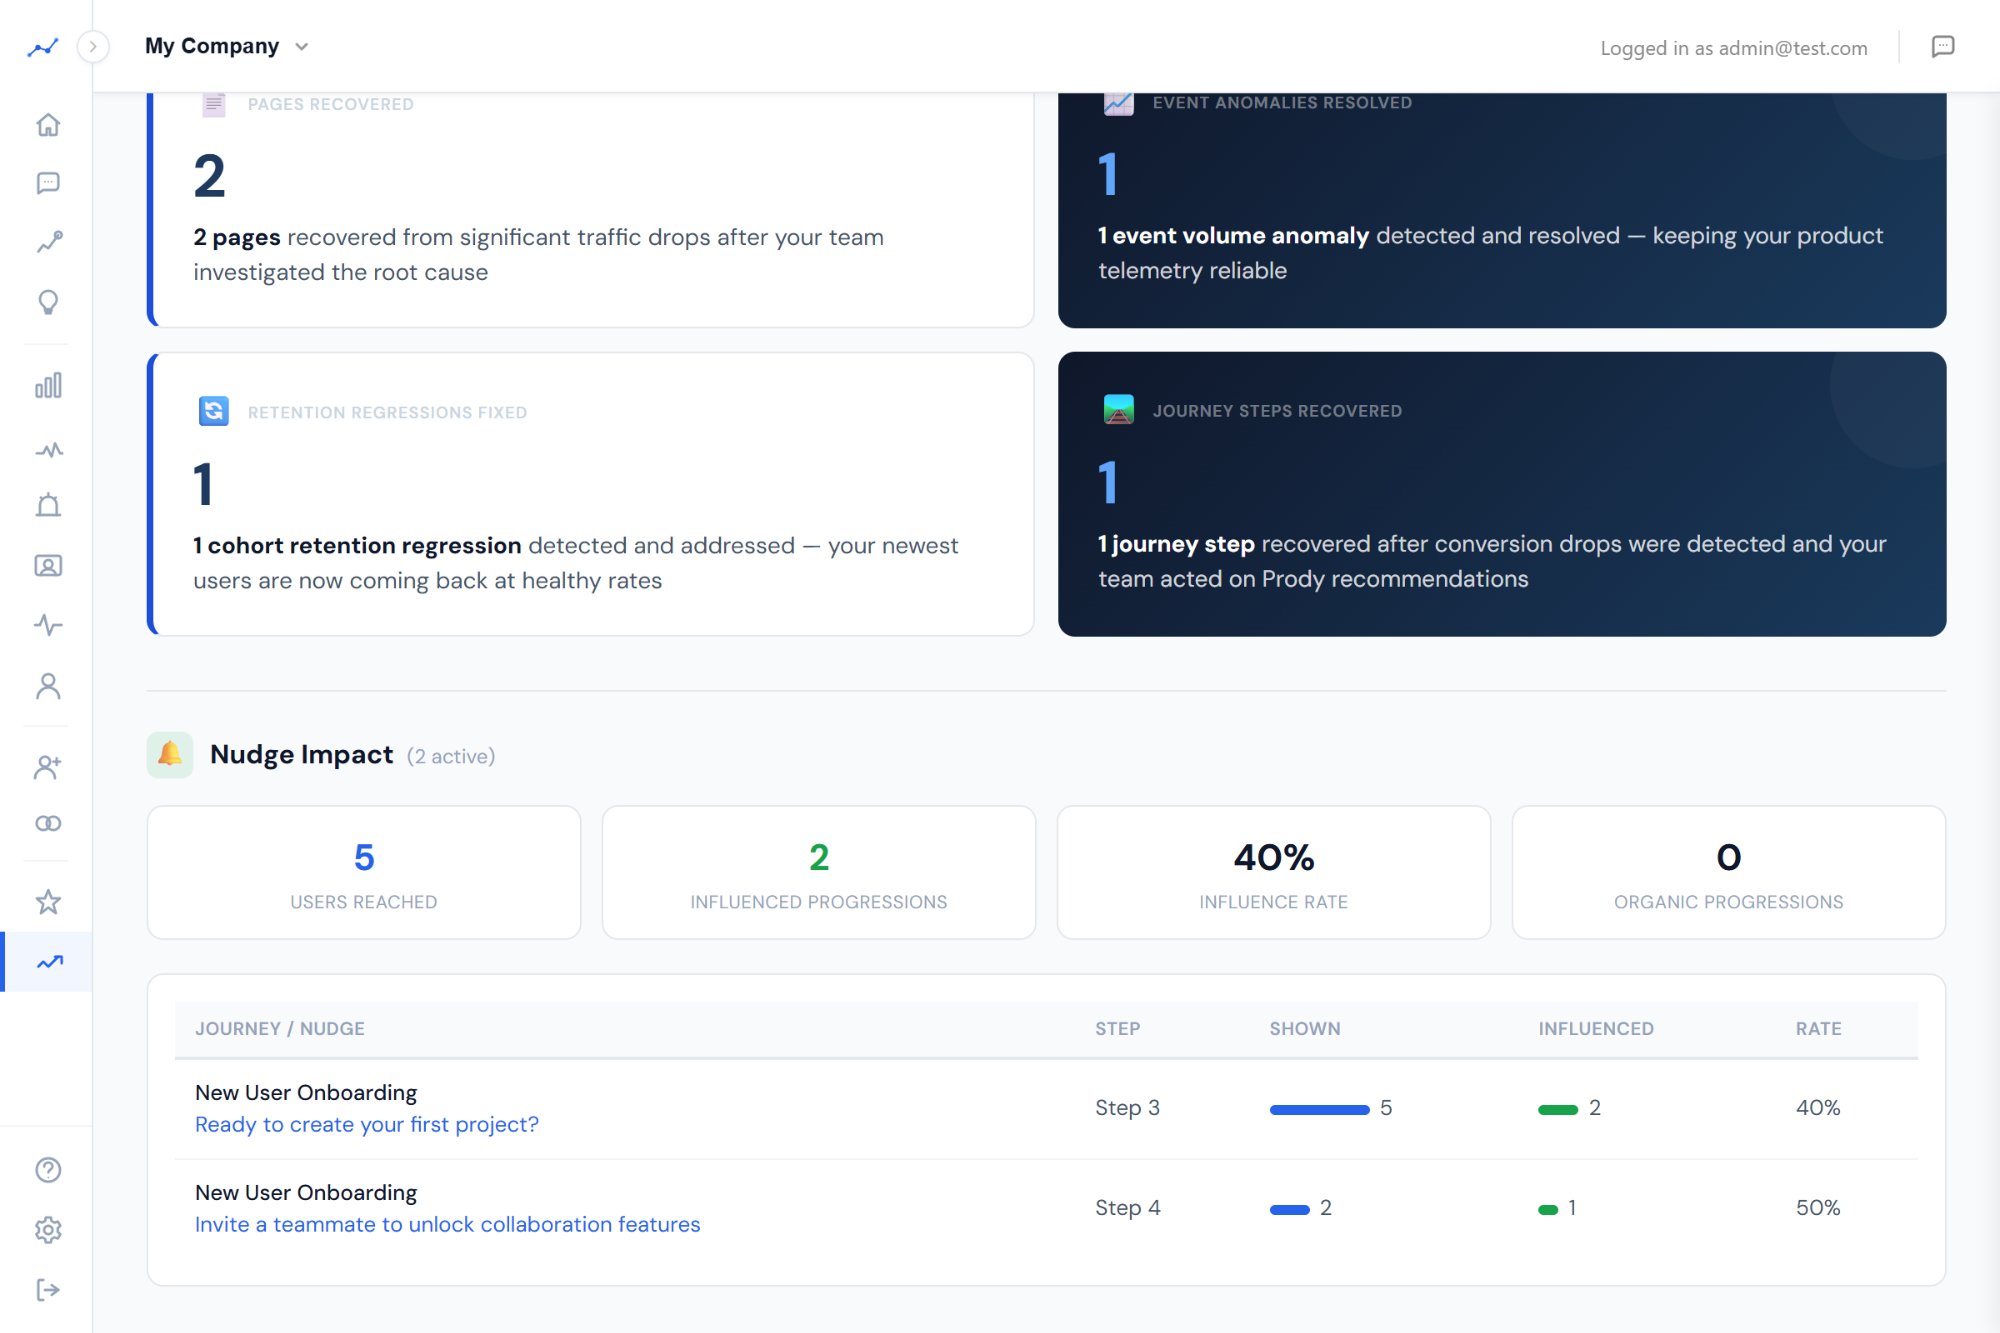This screenshot has height=1333, width=2000.
Task: Click the blue Shown bar for Step 4
Action: coord(1289,1210)
